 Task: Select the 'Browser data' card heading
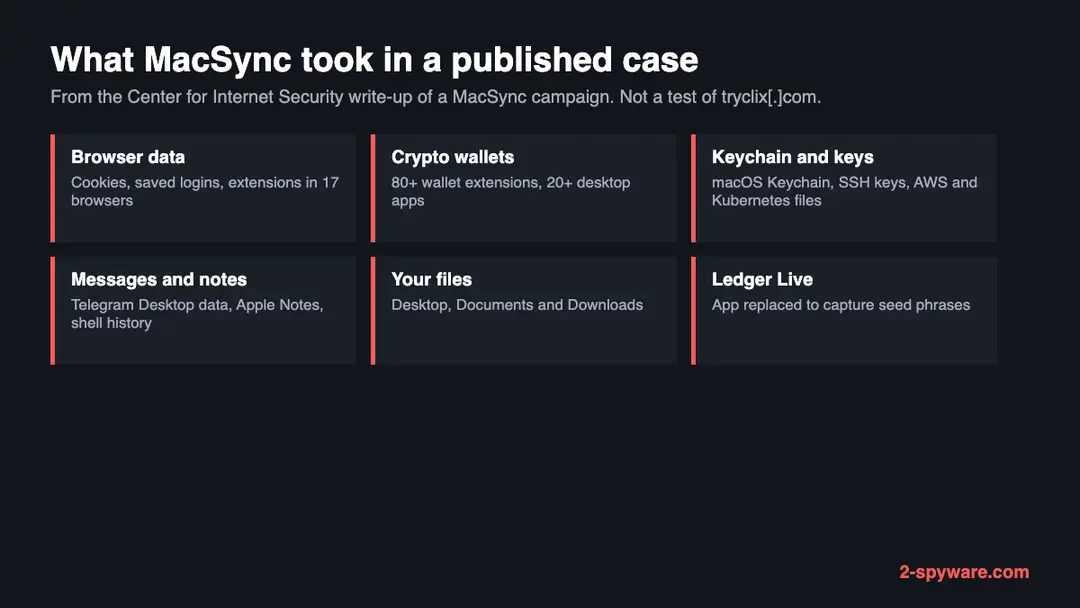(128, 157)
